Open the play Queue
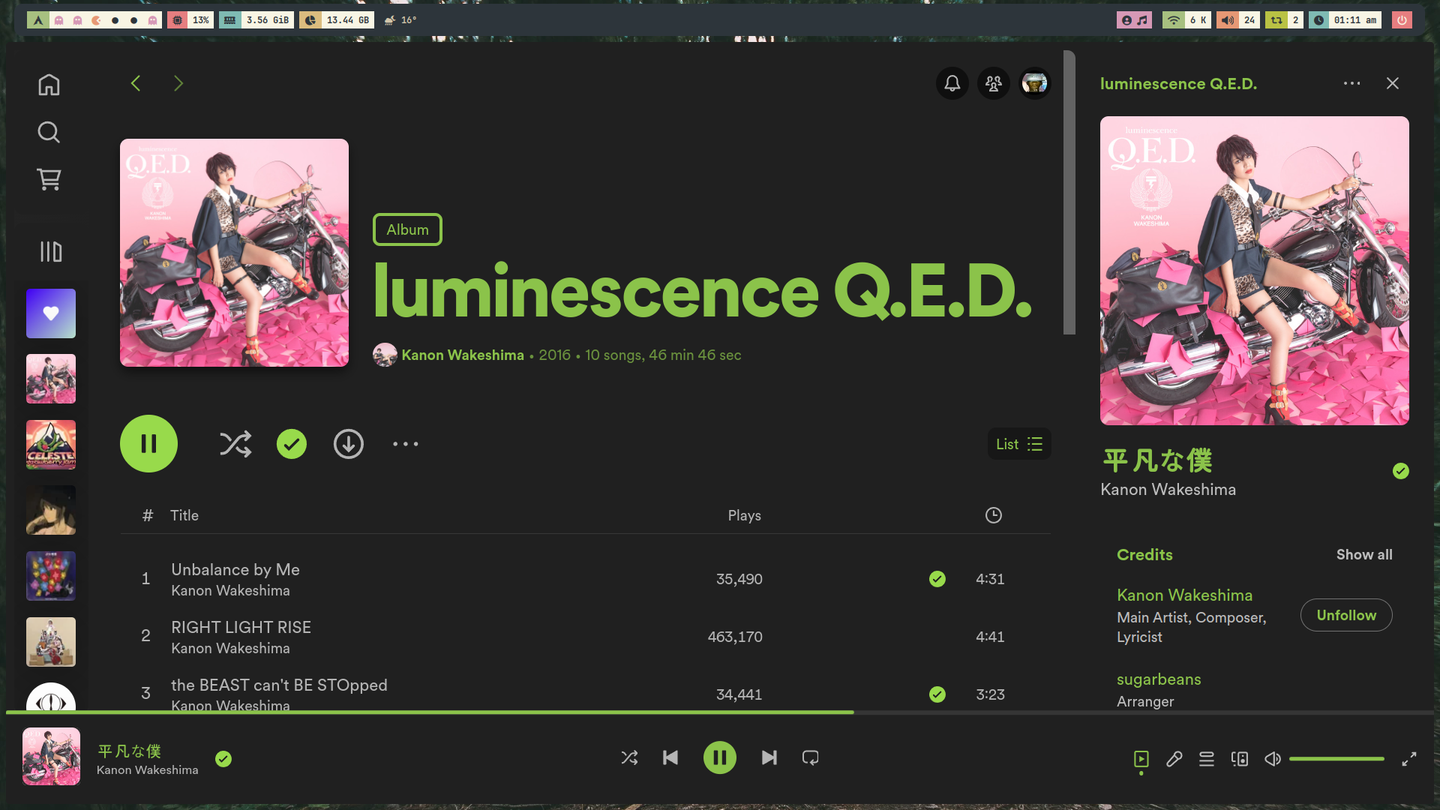The width and height of the screenshot is (1440, 810). pos(1207,759)
